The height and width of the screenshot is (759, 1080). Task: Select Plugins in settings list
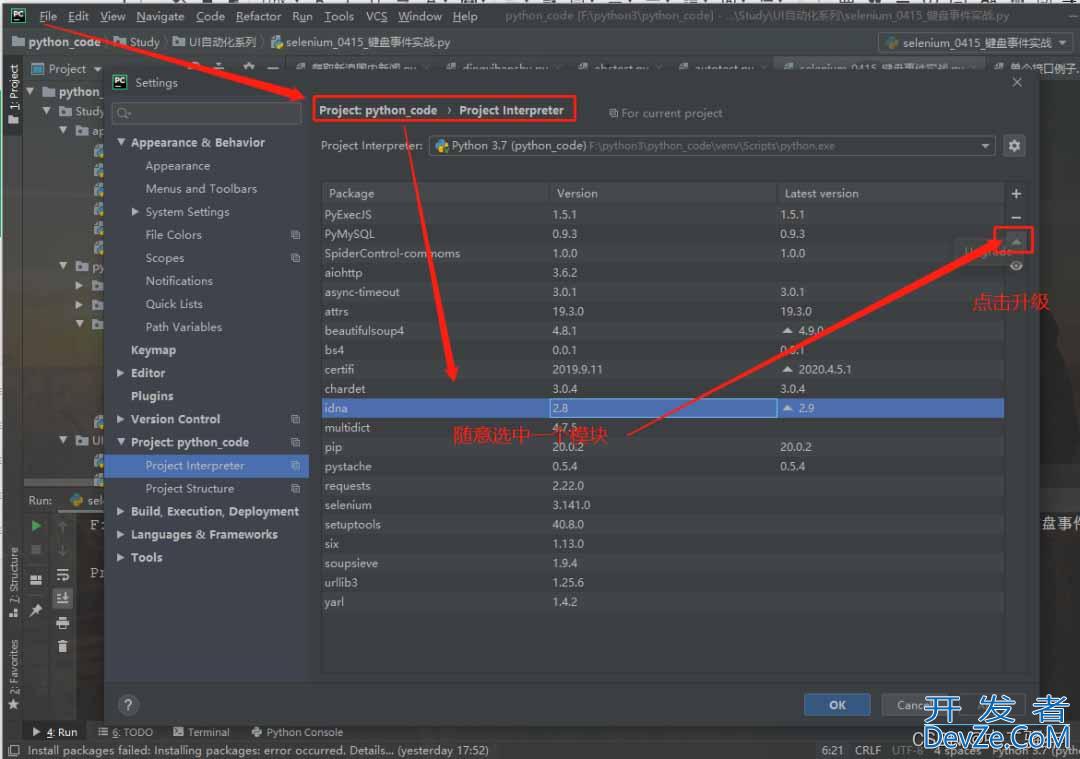point(152,397)
